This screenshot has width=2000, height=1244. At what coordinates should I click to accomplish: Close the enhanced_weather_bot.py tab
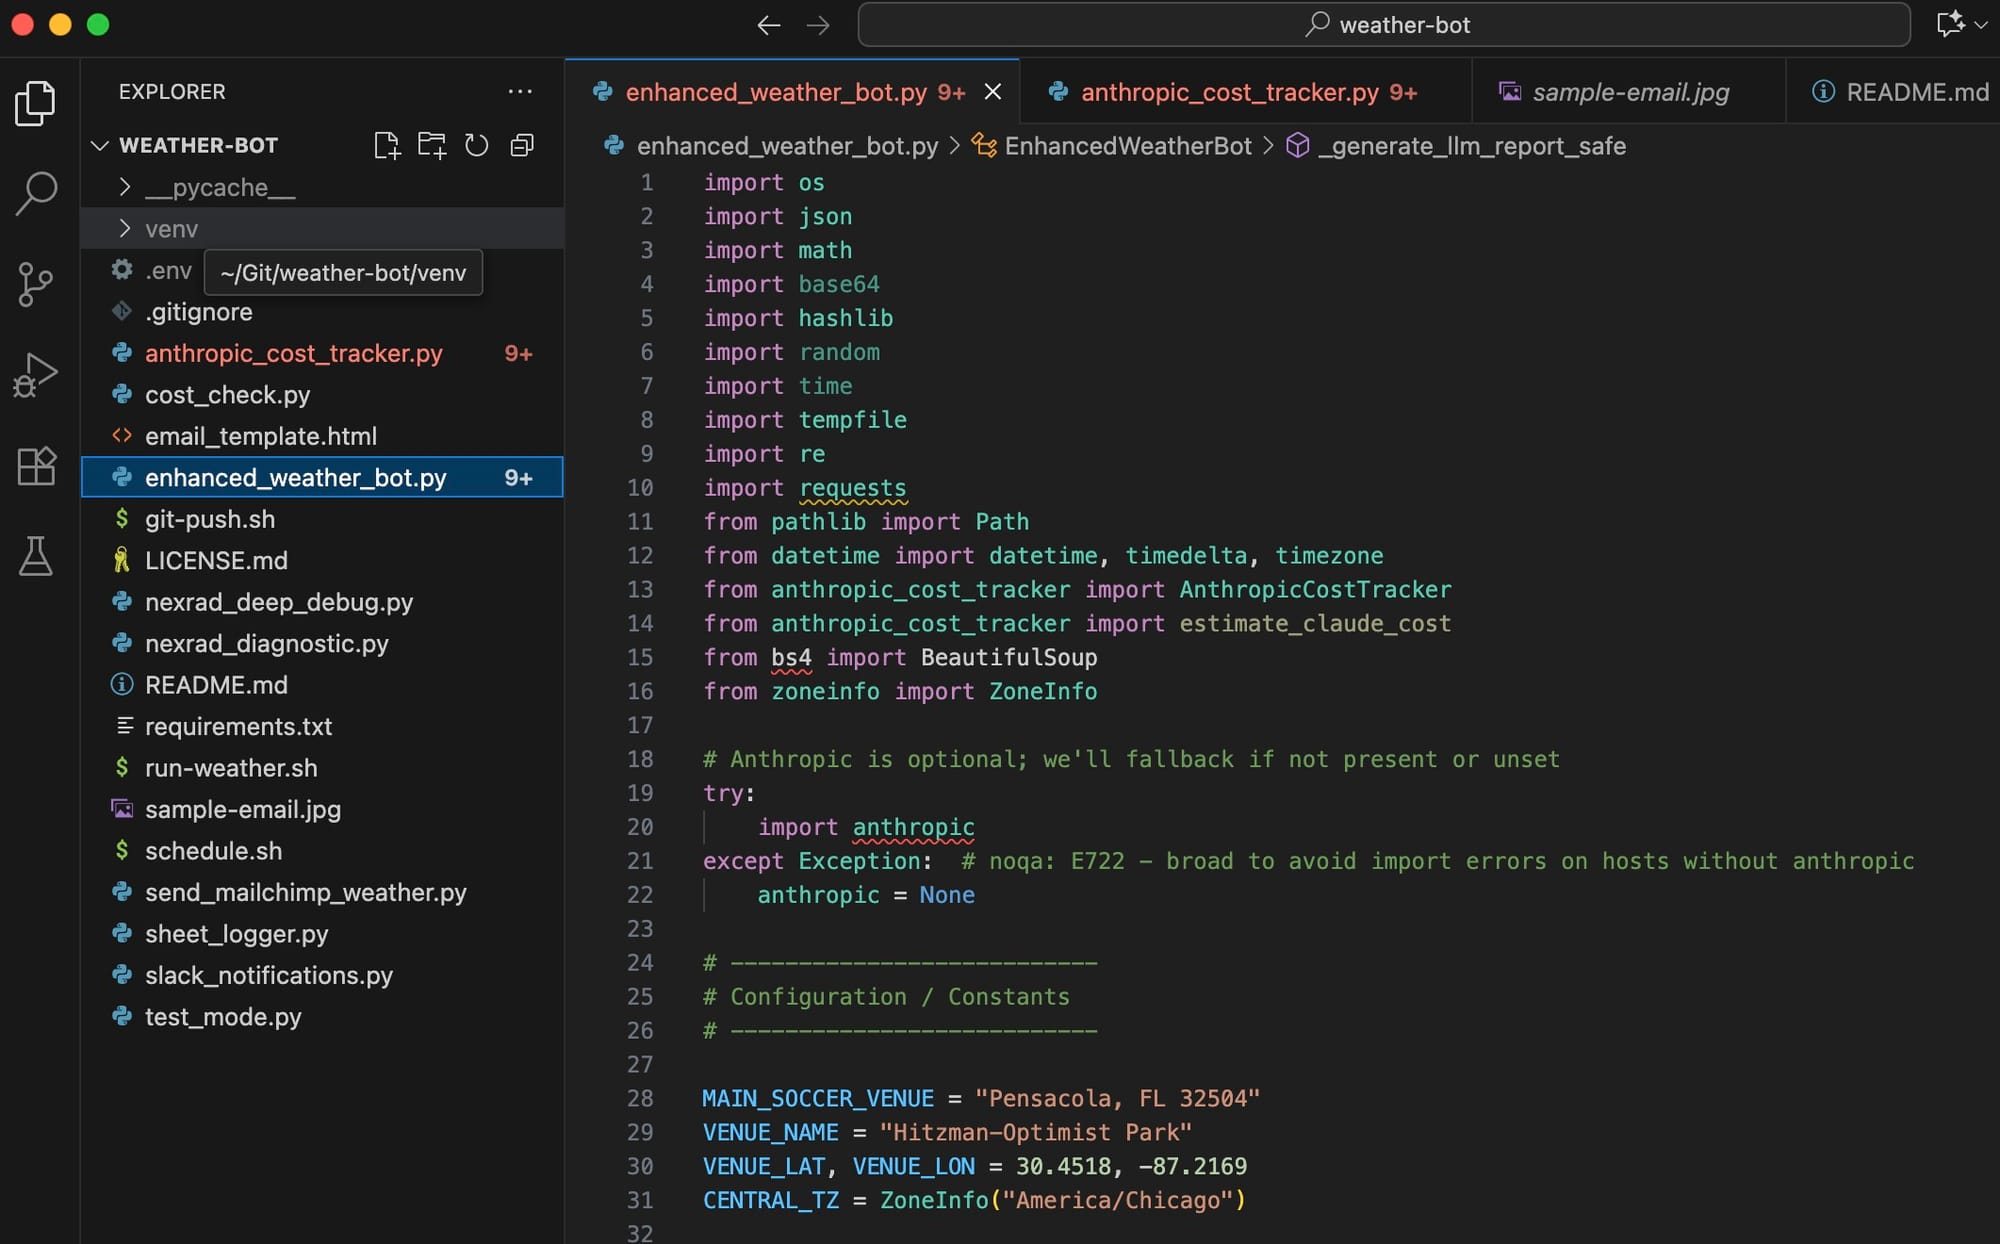993,92
